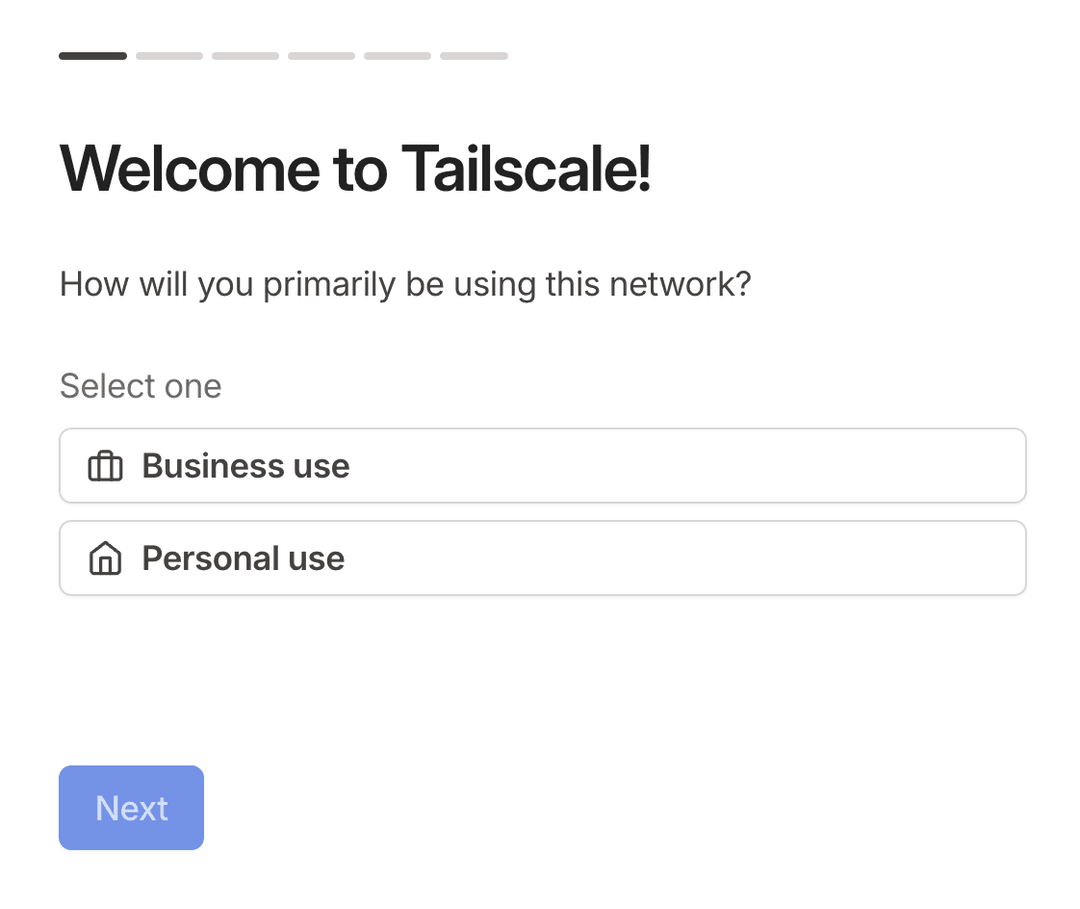Screen dimensions: 1080x909
Task: Advance the setup by clicking Next
Action: [x=131, y=807]
